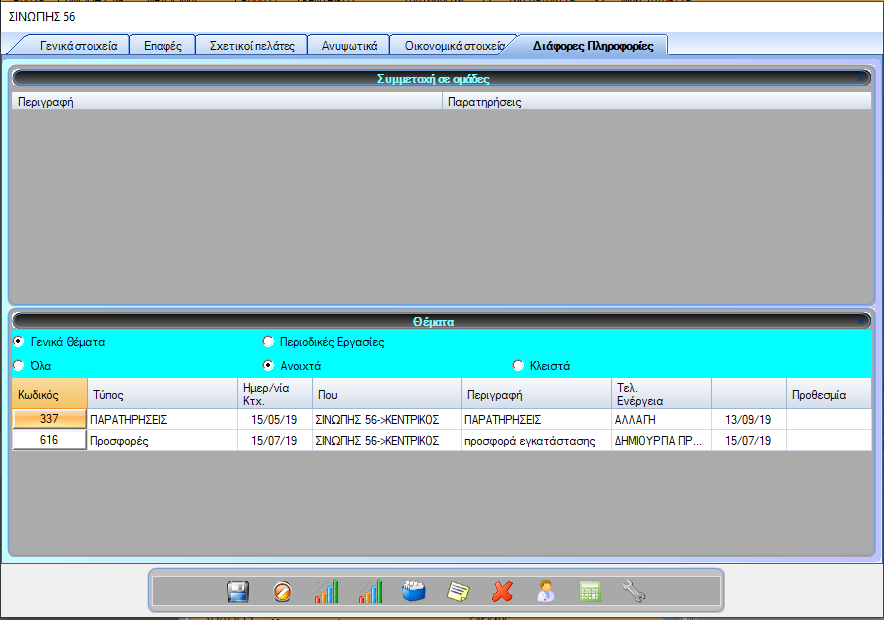Open the Επαφές tab
884x620 pixels.
pyautogui.click(x=162, y=46)
